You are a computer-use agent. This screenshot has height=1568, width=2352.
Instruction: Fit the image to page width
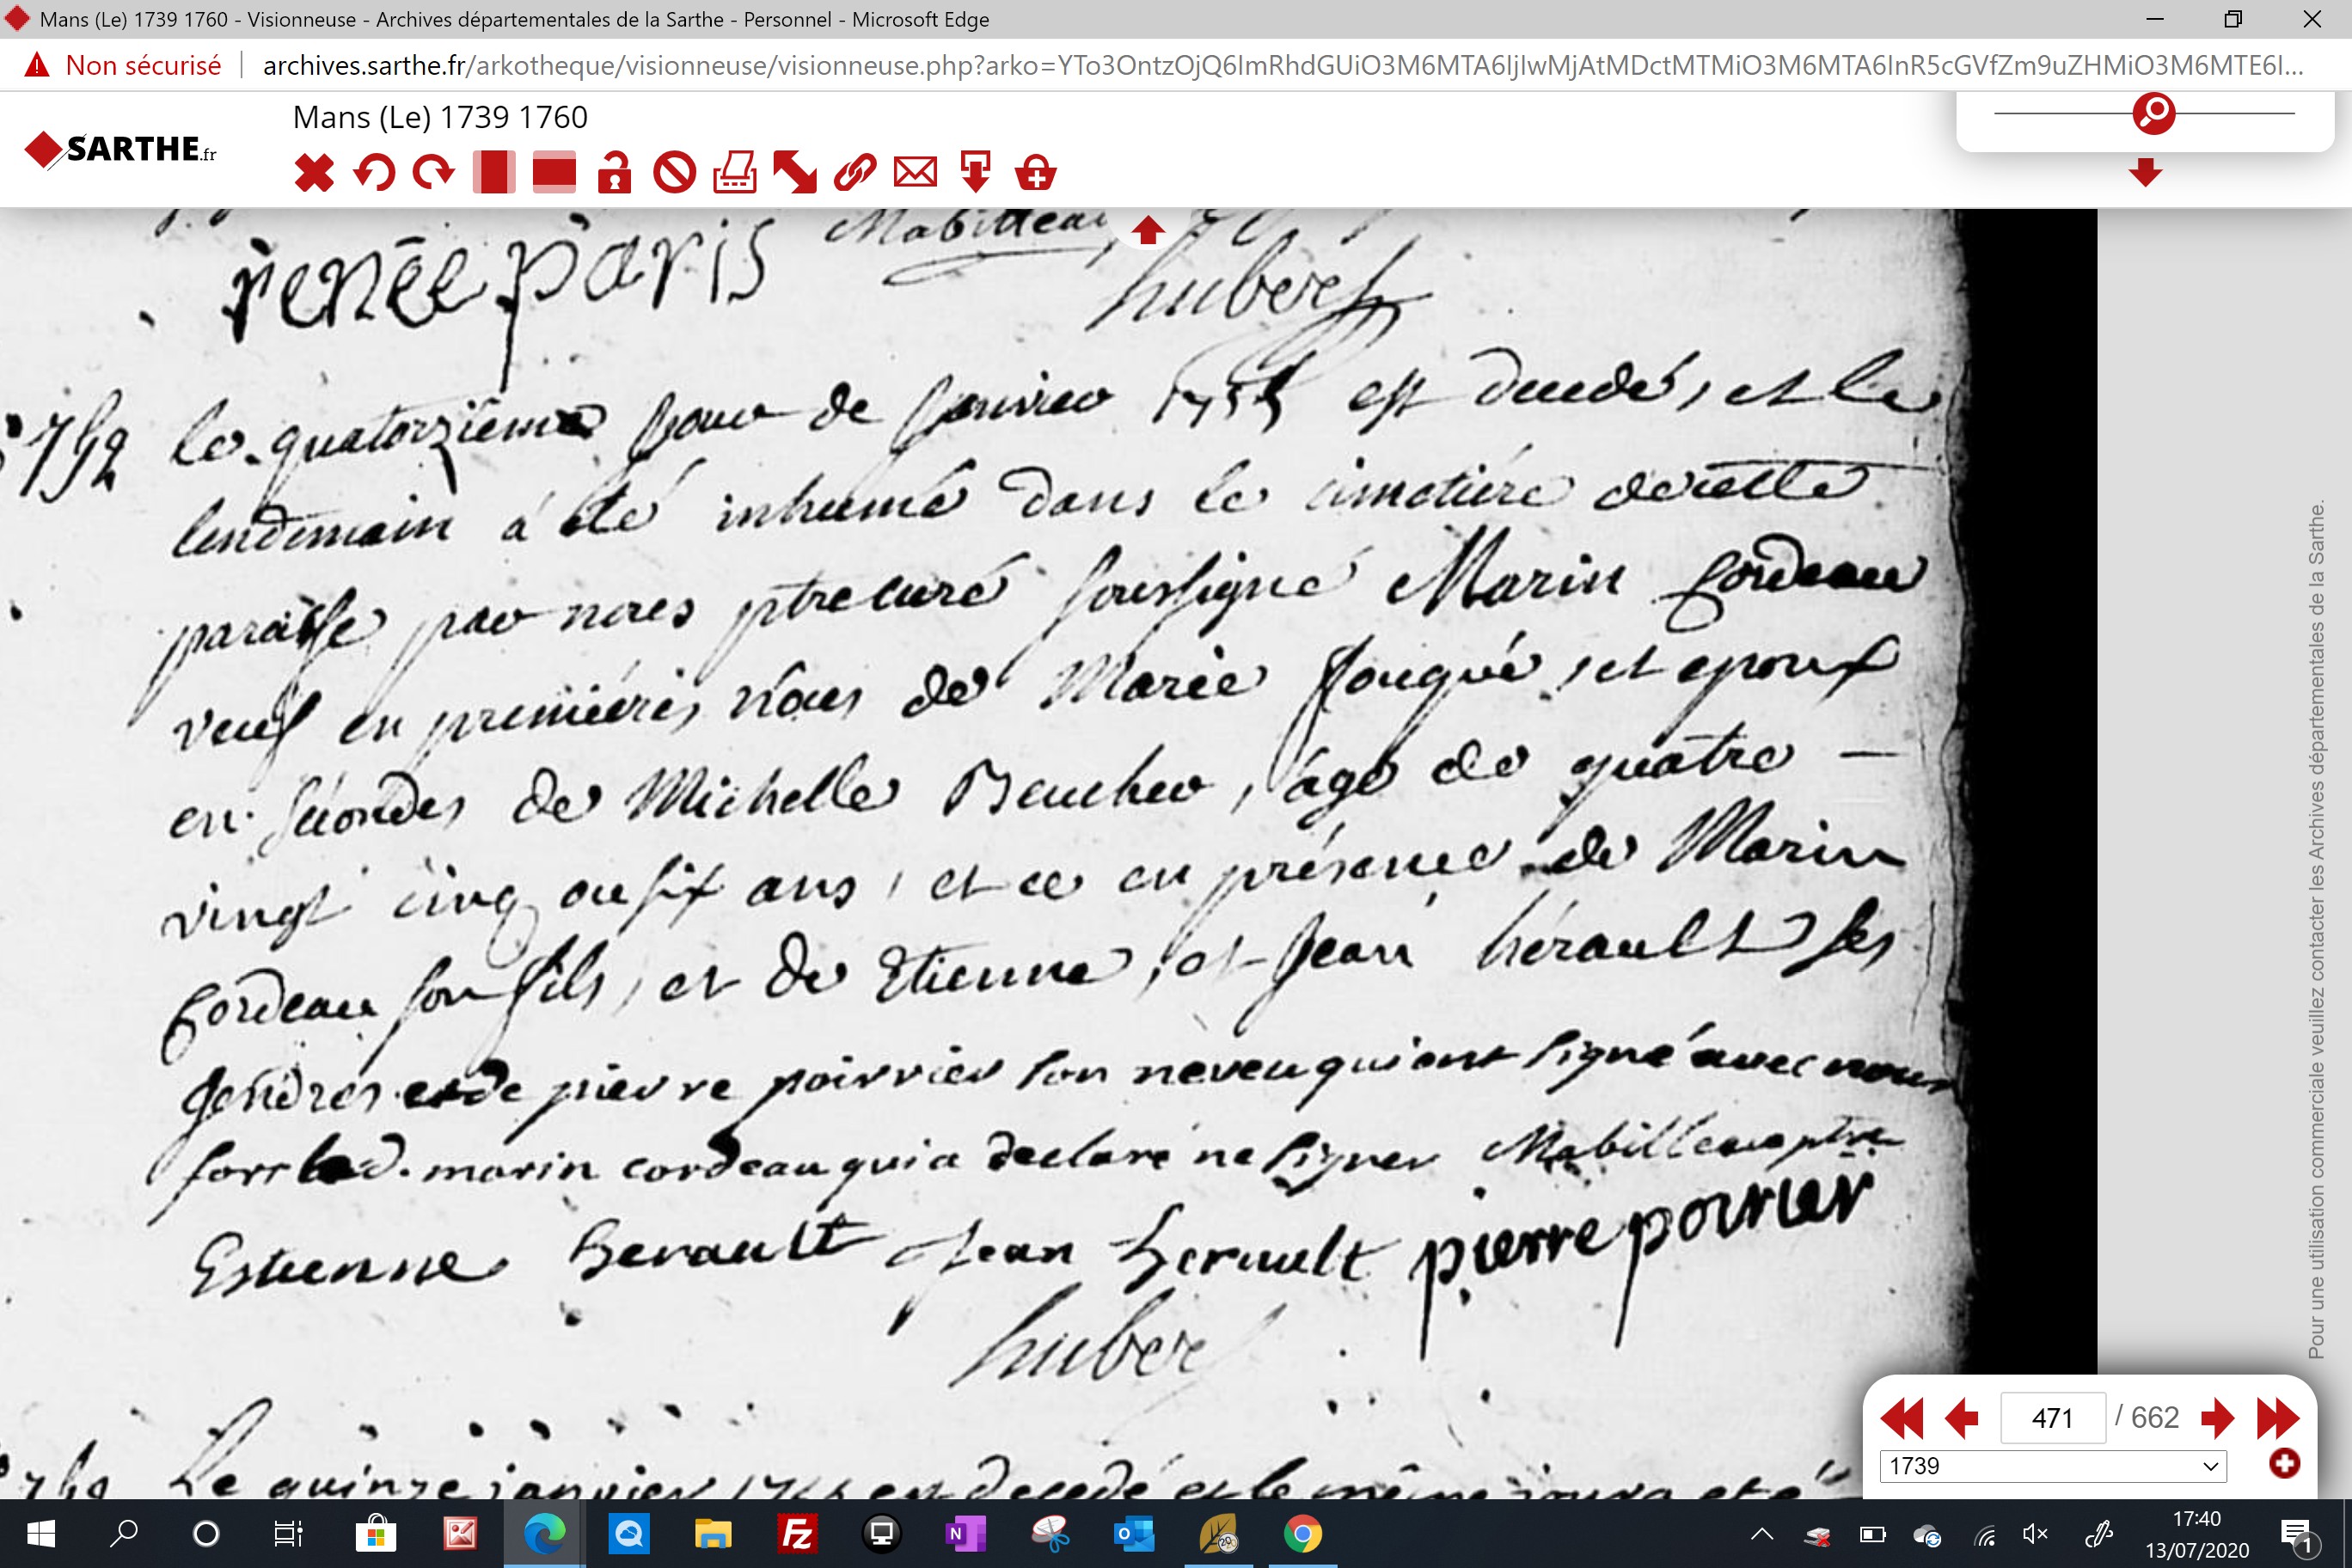pos(554,173)
